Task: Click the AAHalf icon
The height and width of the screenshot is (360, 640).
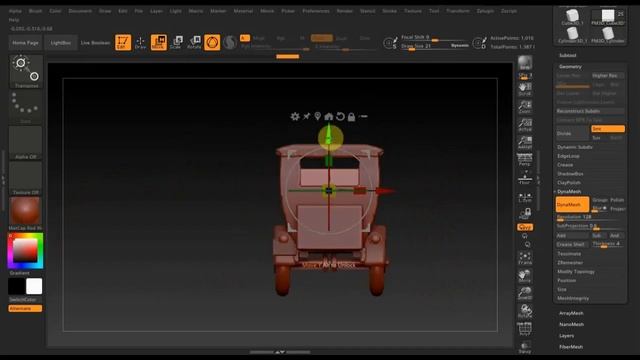Action: pyautogui.click(x=525, y=143)
